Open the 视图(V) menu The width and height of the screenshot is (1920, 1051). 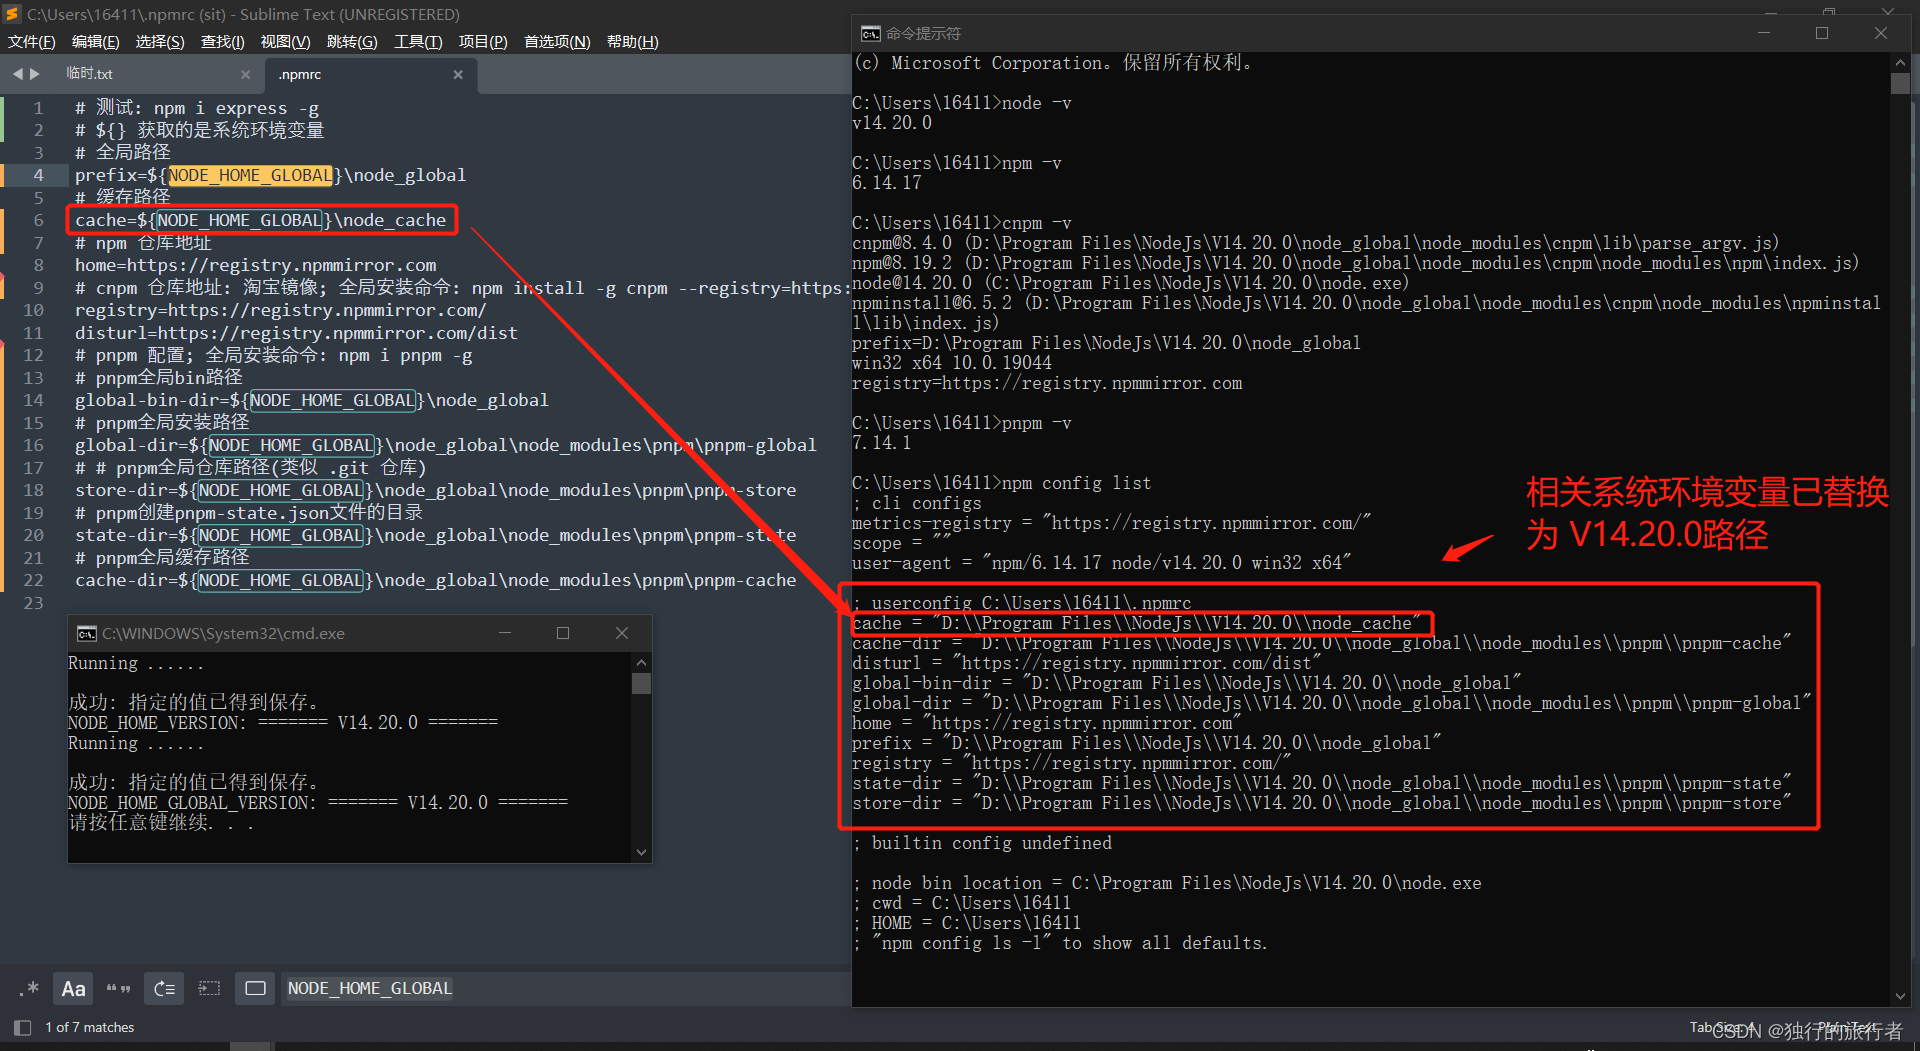pos(285,42)
